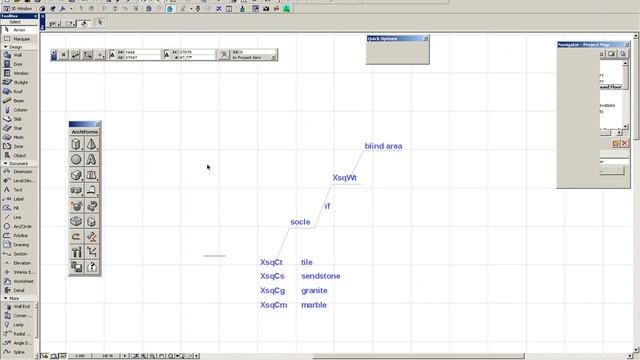Click the horizontal scrollbar at window bottom
This screenshot has width=640, height=360.
[x=418, y=356]
